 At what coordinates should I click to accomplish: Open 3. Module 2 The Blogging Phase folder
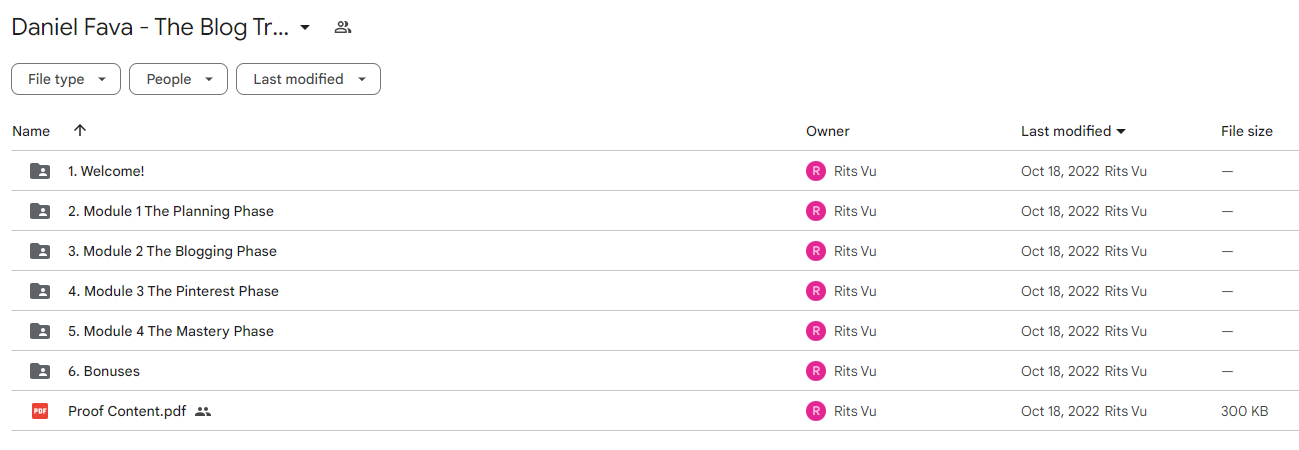pyautogui.click(x=172, y=251)
